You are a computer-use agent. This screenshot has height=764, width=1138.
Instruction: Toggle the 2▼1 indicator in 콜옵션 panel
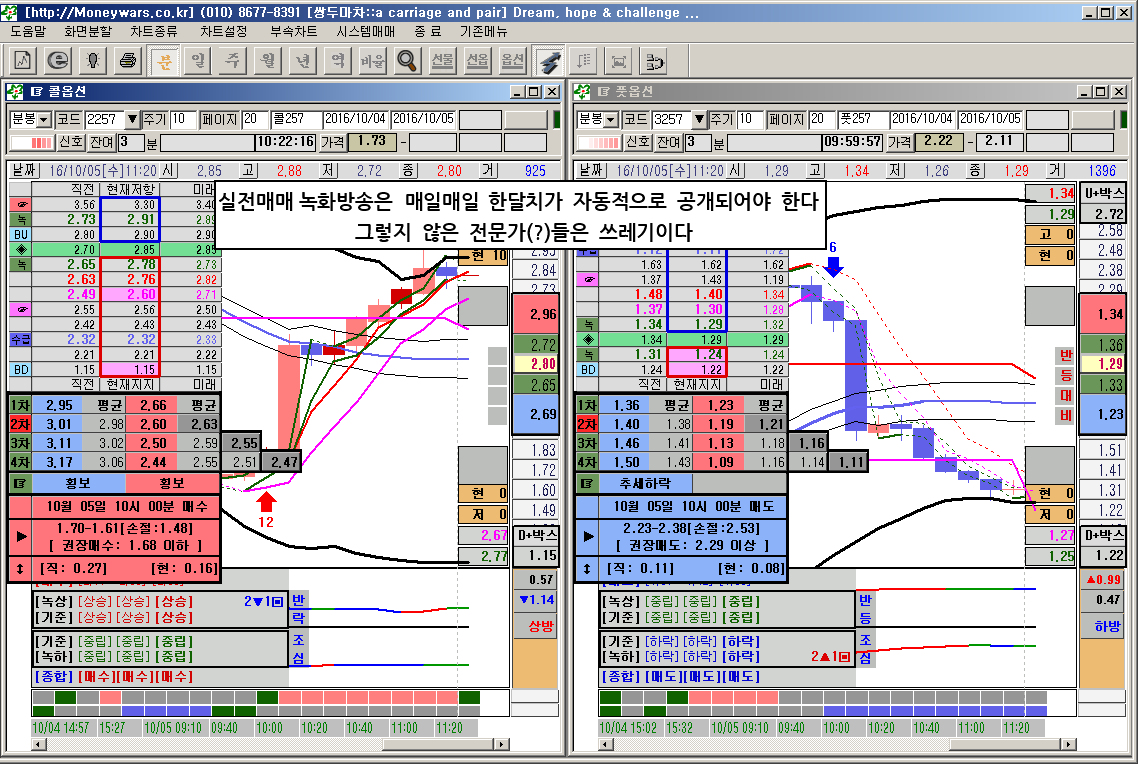263,601
